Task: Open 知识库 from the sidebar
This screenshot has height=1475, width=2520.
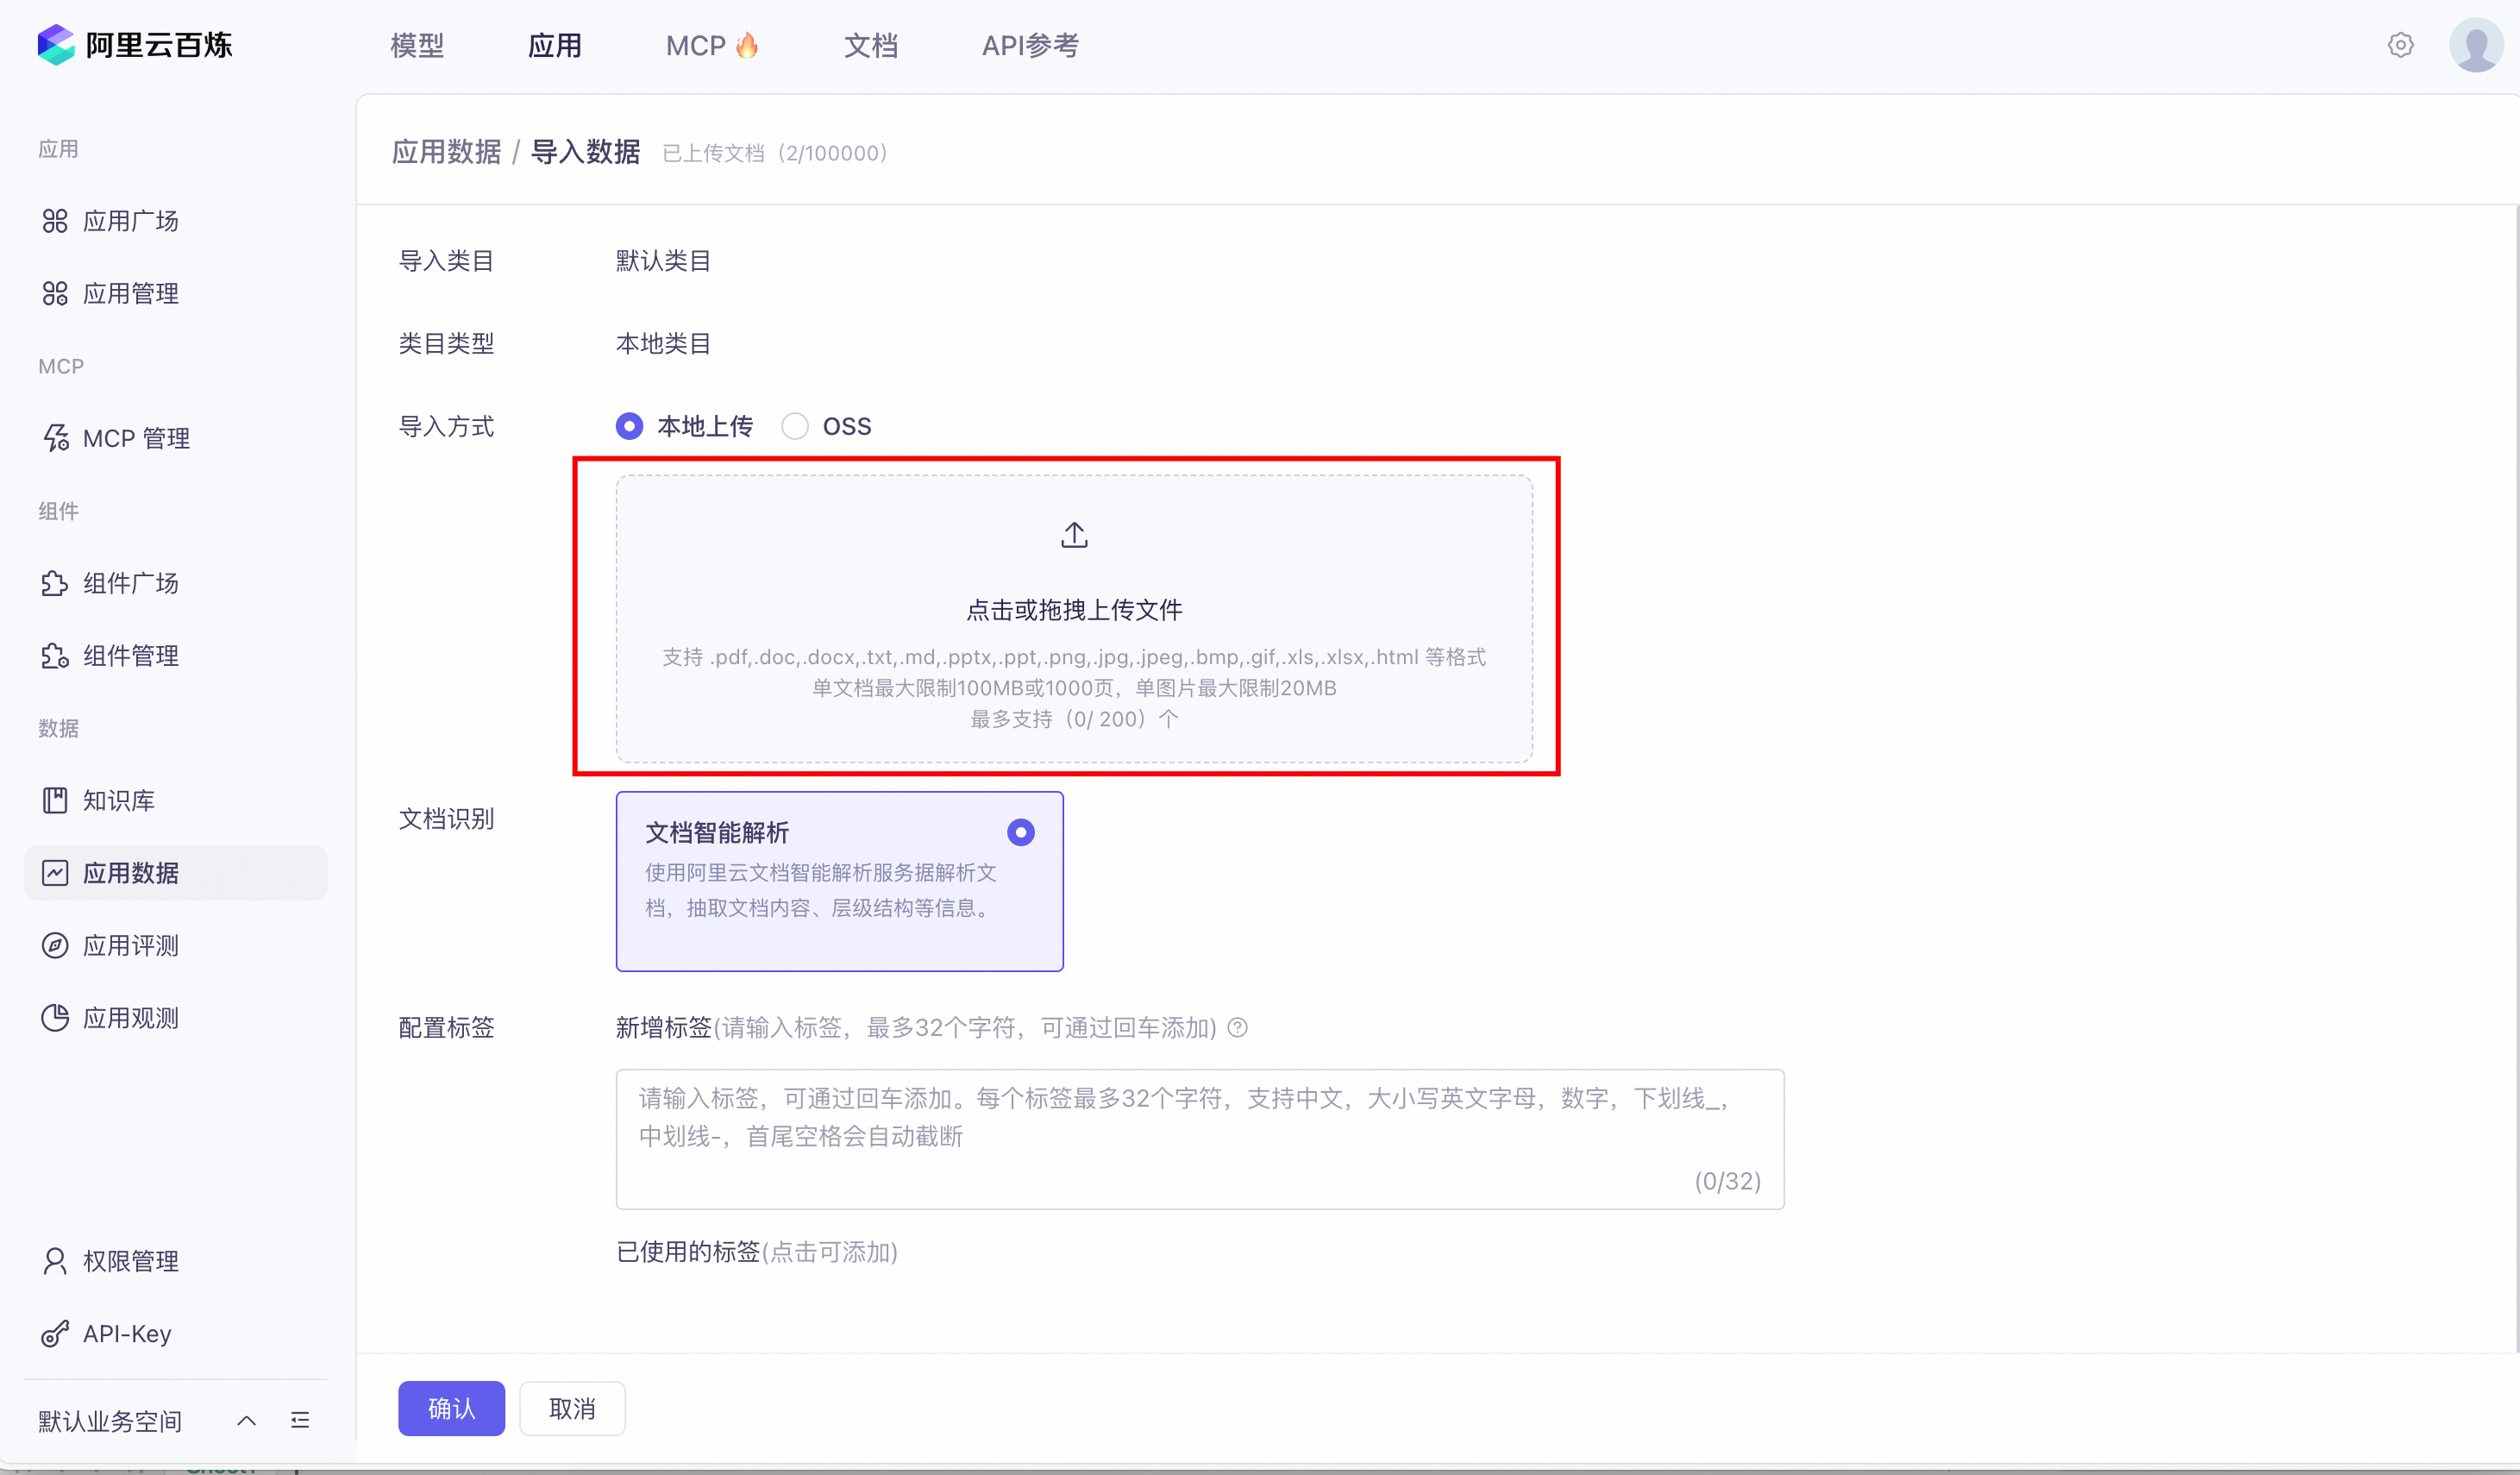Action: [x=118, y=800]
